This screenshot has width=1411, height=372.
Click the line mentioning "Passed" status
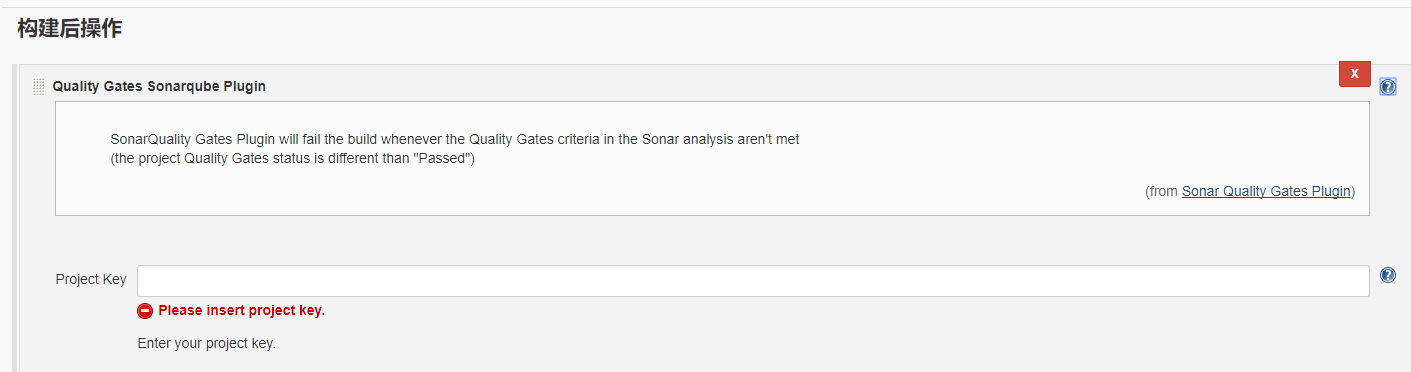(x=292, y=160)
